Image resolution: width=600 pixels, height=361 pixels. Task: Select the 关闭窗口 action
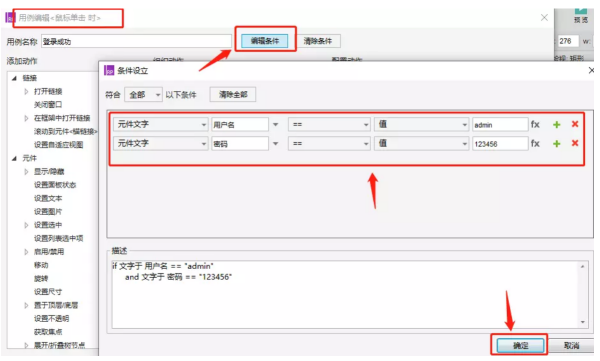[48, 105]
